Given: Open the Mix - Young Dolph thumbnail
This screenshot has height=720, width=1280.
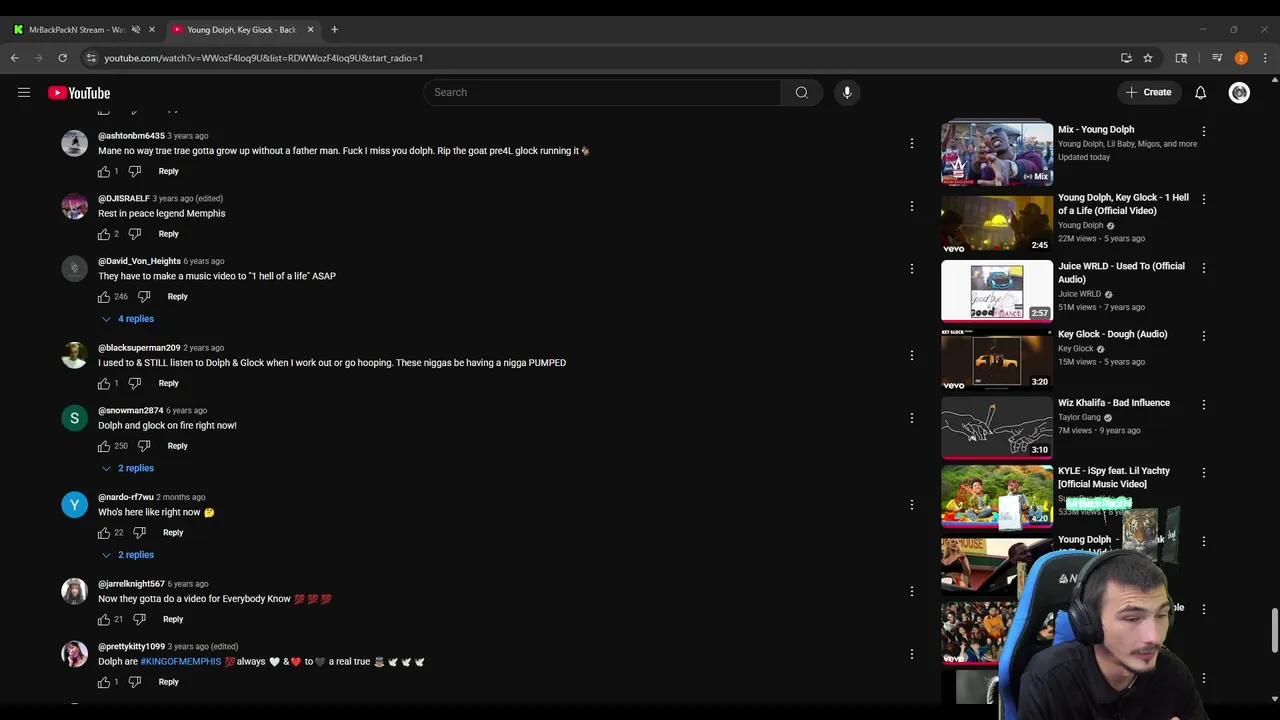Looking at the screenshot, I should point(997,153).
